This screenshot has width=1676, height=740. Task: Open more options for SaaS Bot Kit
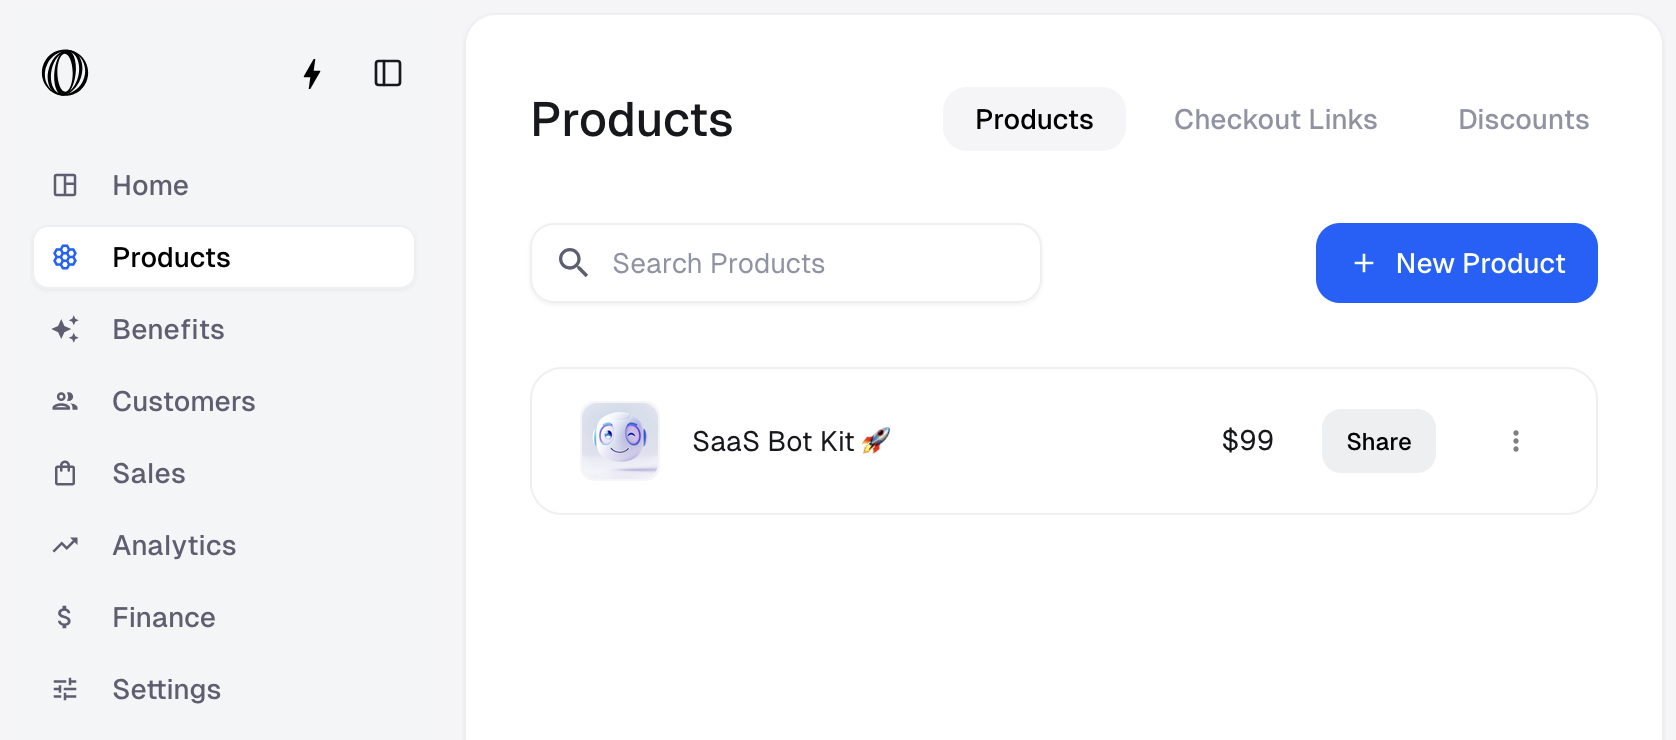point(1516,441)
